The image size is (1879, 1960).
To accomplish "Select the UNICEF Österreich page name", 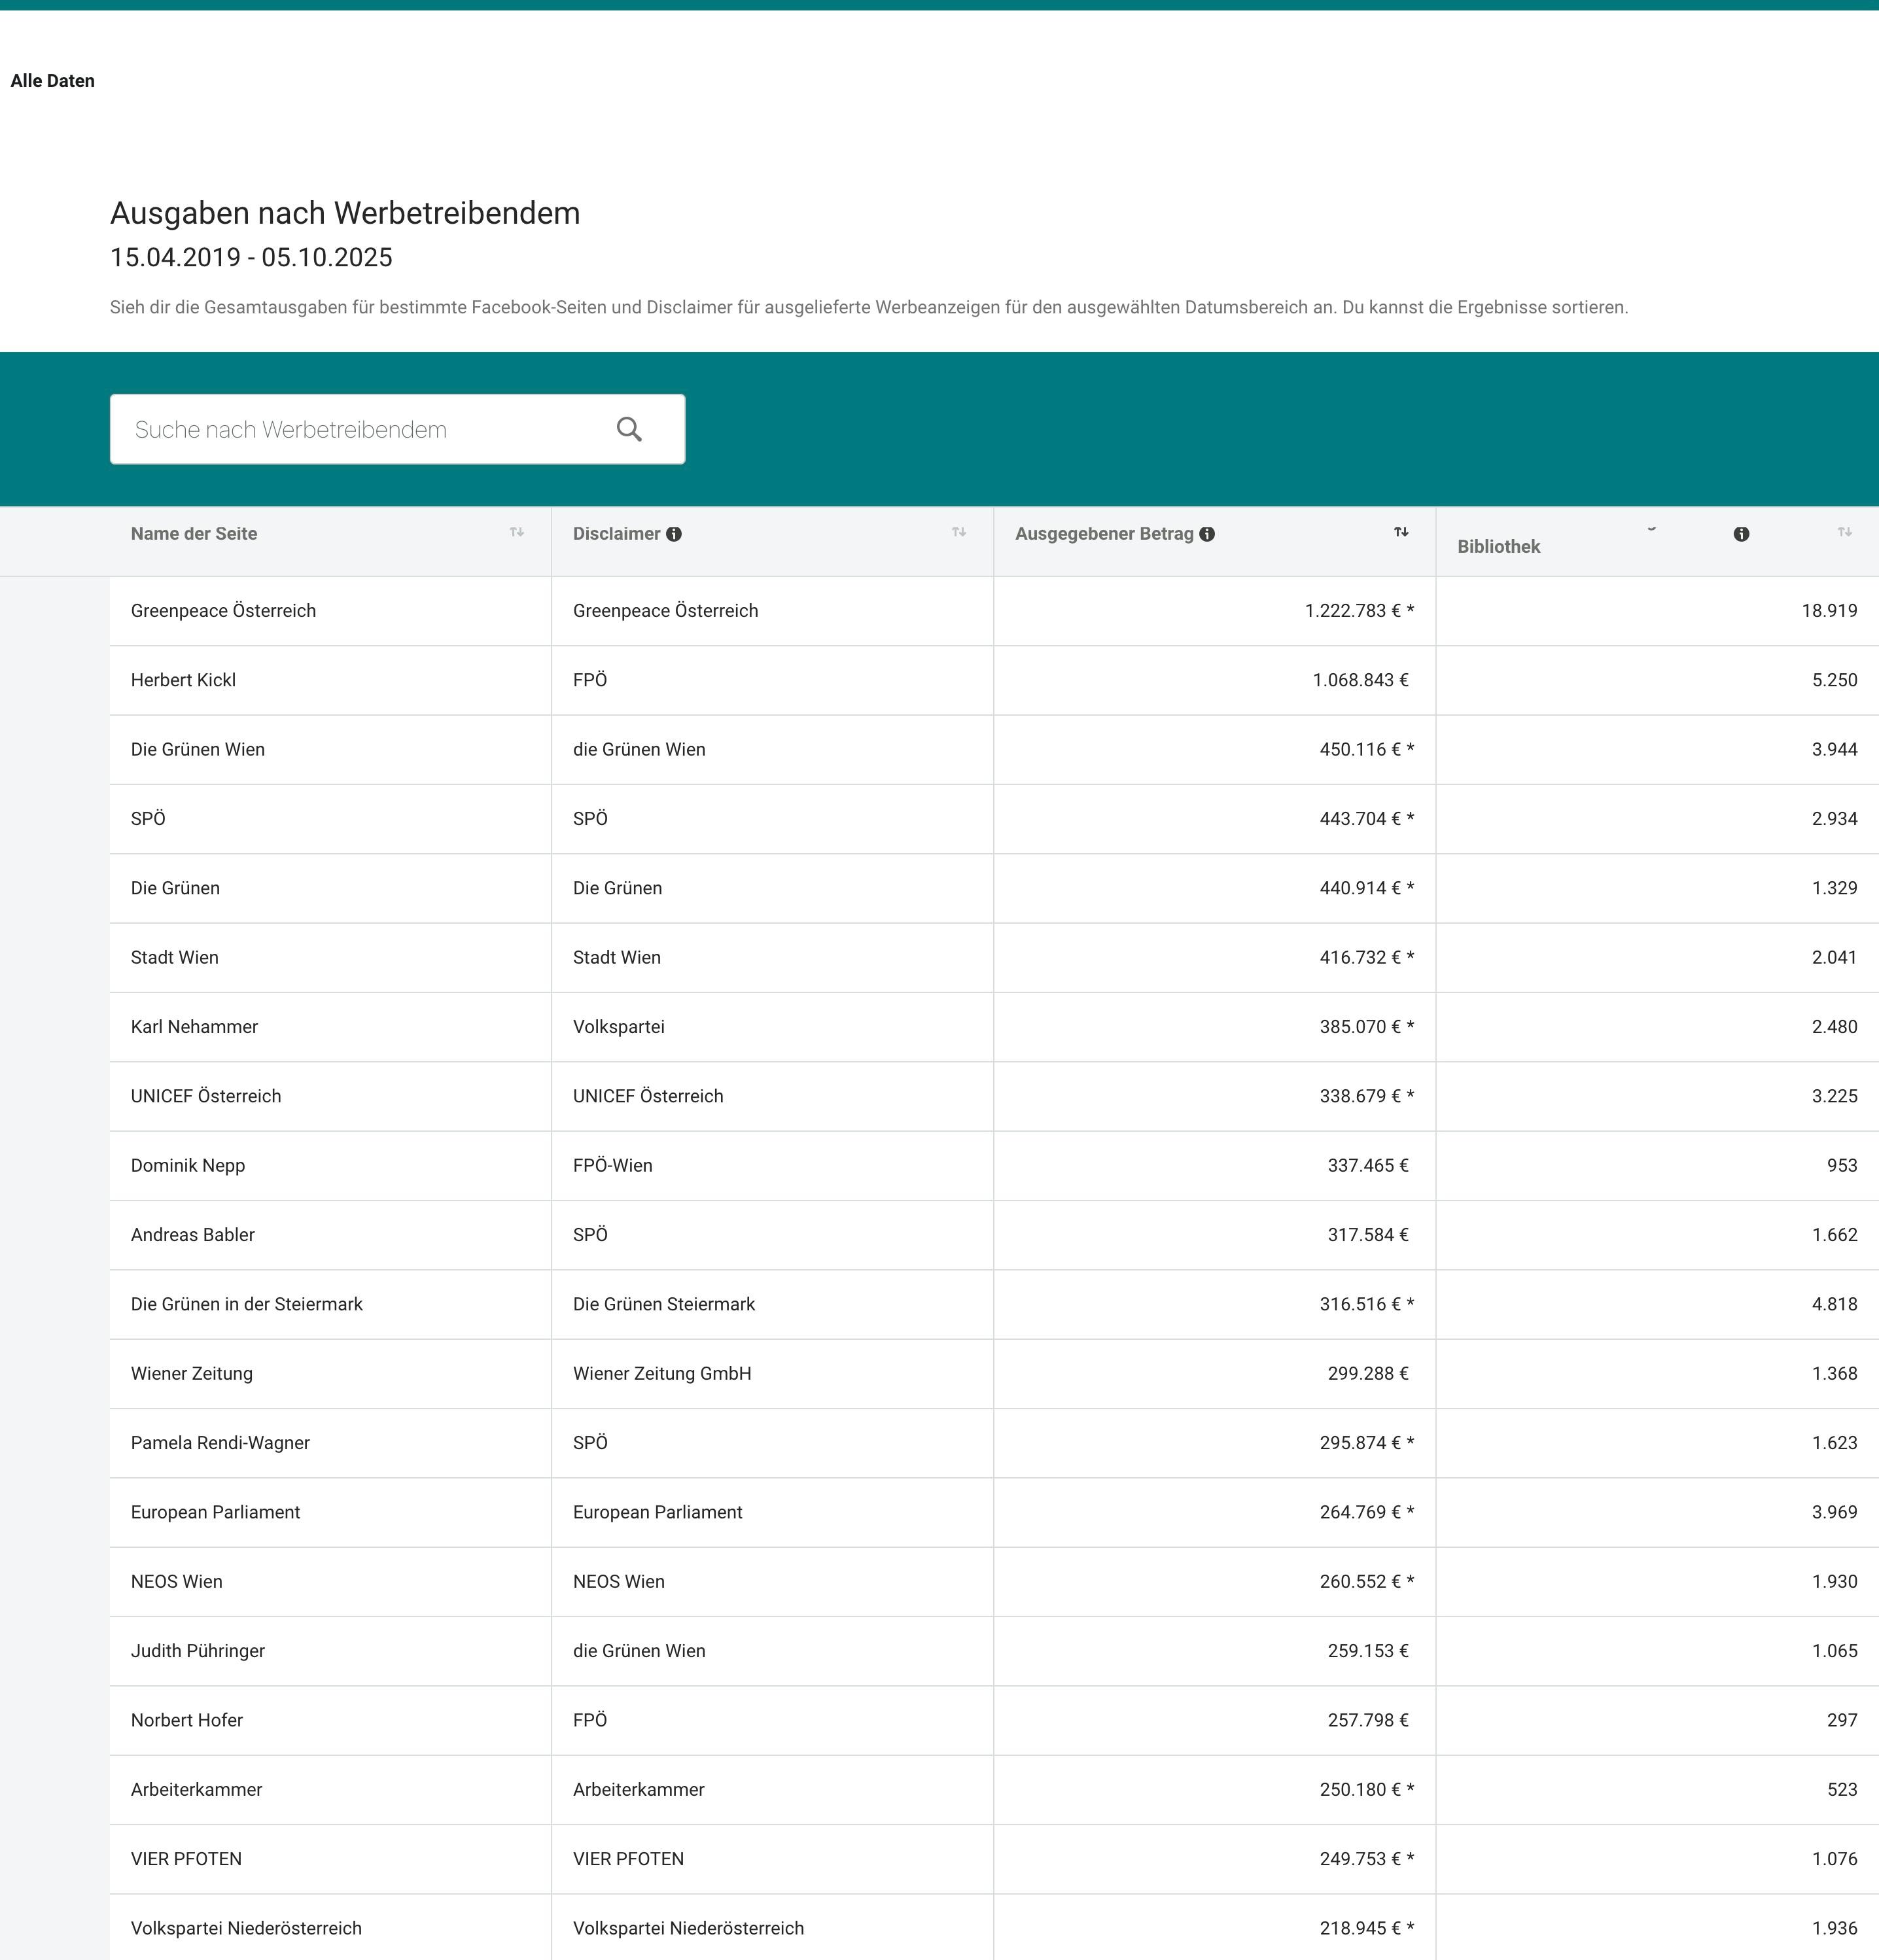I will tap(206, 1096).
